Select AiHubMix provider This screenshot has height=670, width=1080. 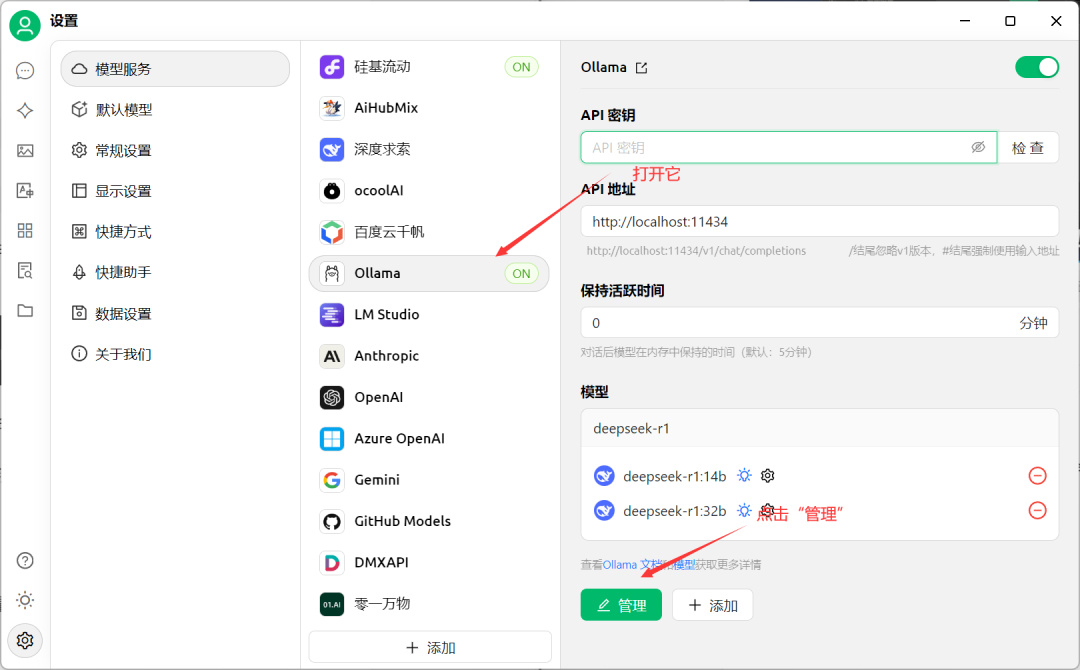(x=428, y=108)
